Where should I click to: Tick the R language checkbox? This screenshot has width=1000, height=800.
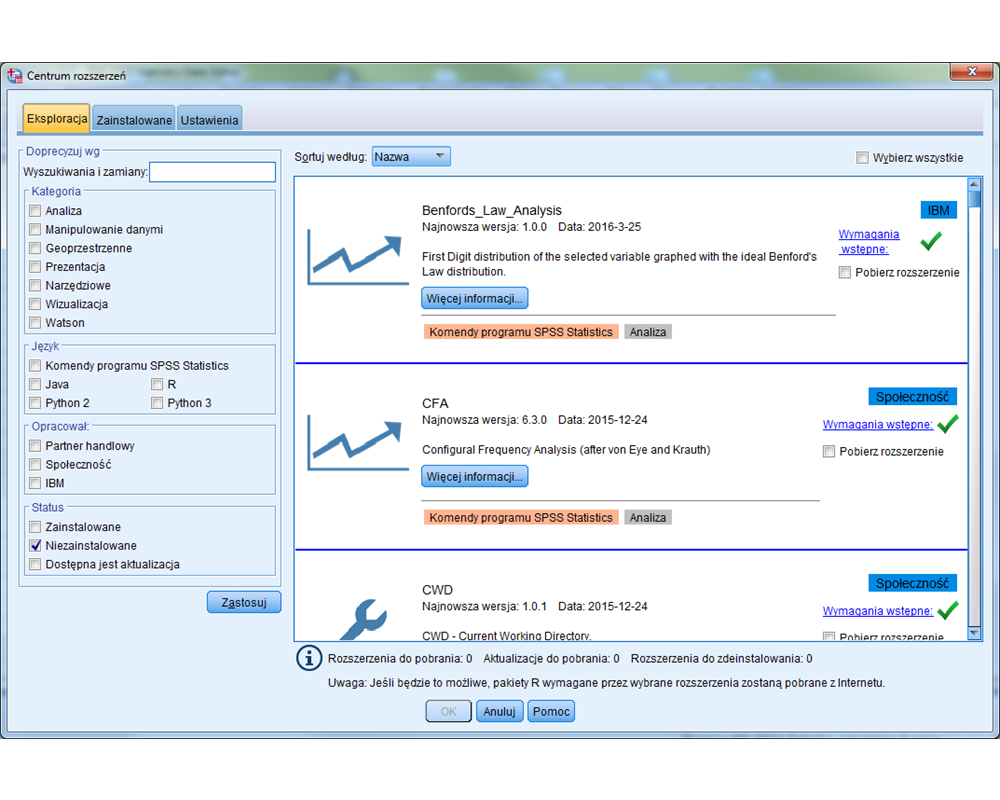(157, 384)
